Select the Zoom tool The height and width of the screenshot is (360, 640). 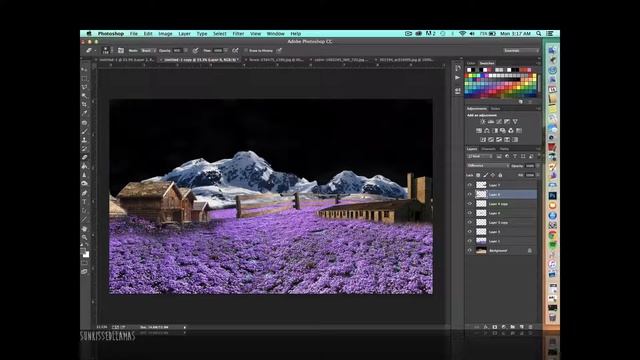click(84, 237)
